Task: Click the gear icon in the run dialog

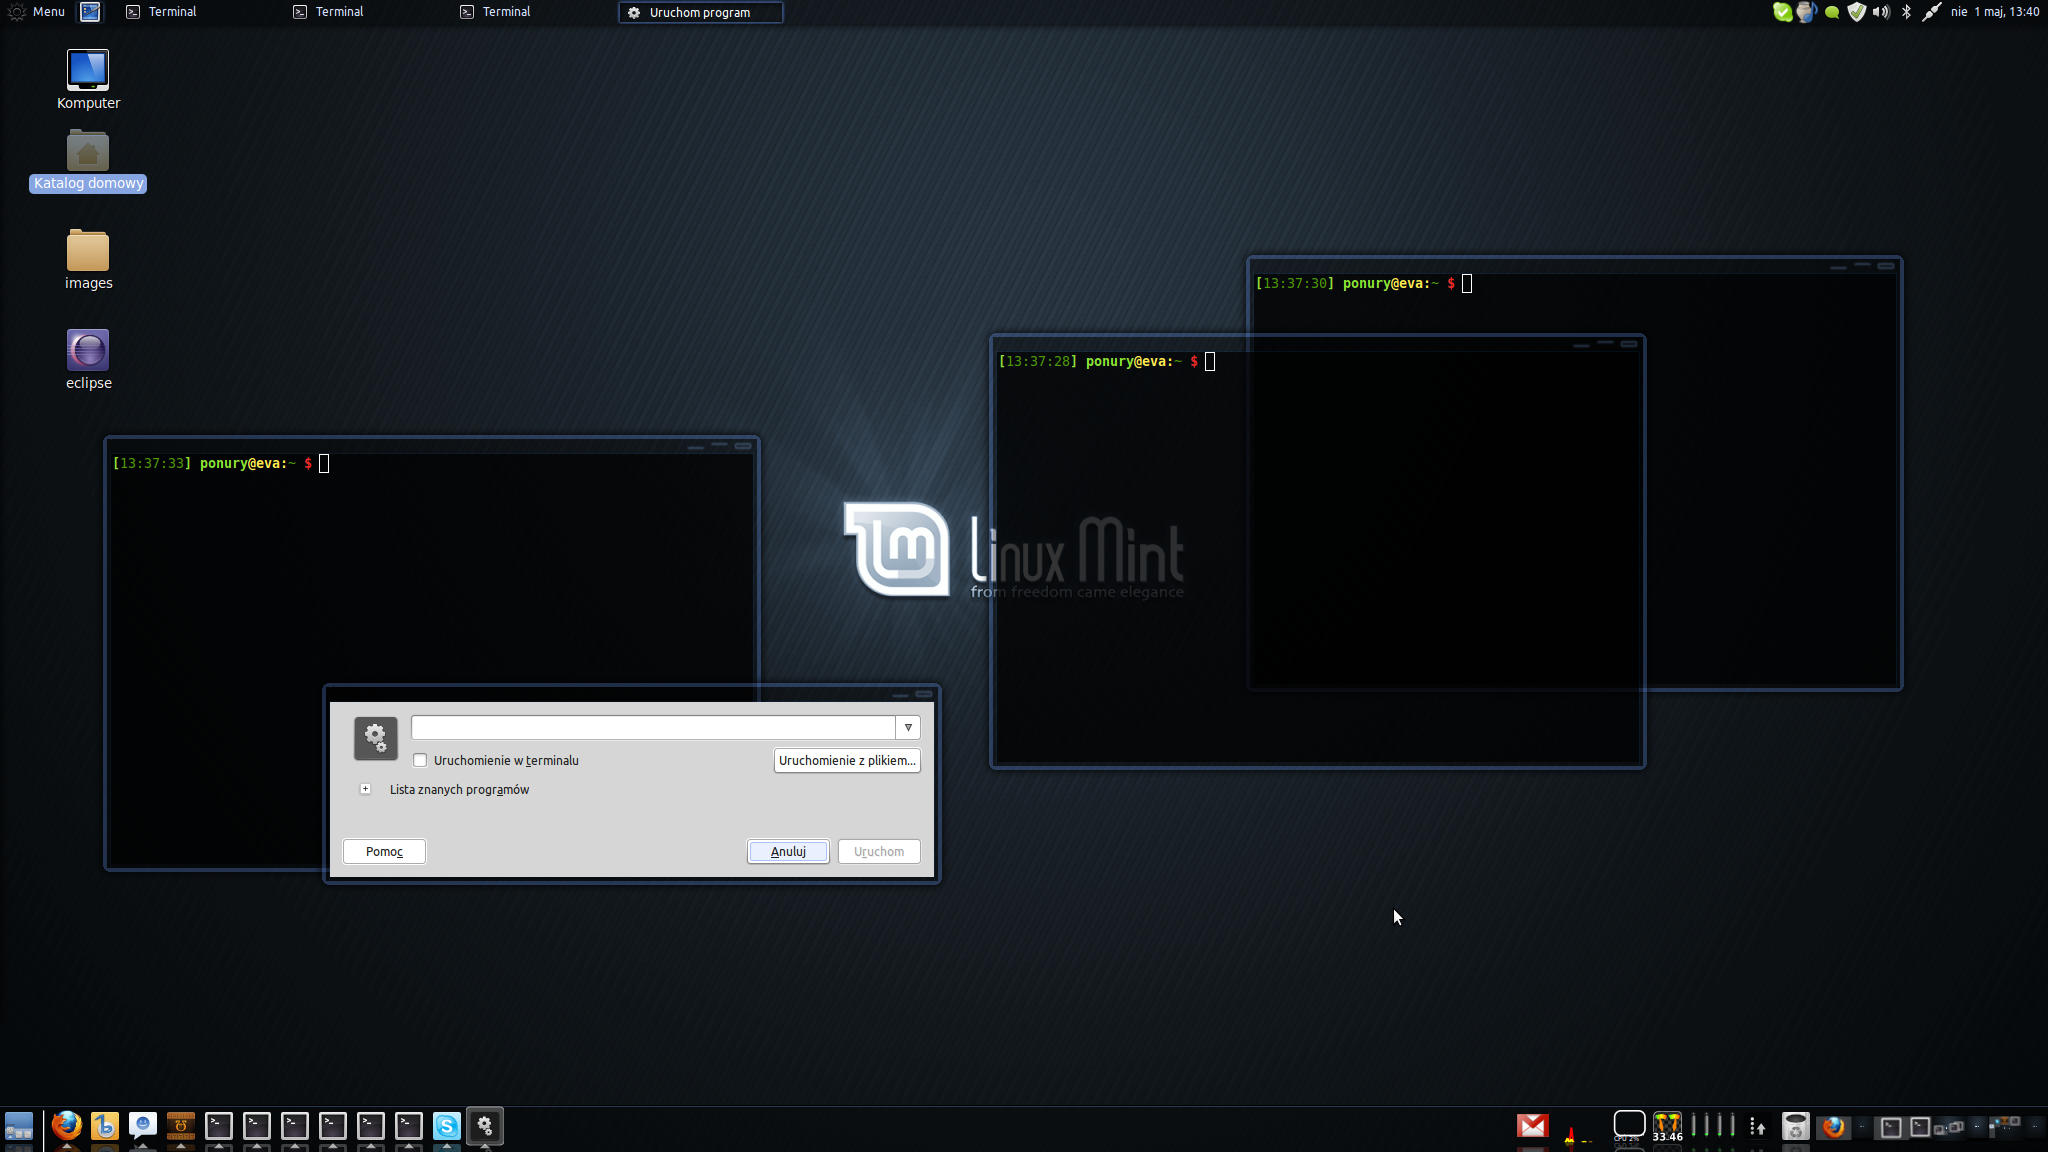Action: pyautogui.click(x=375, y=738)
